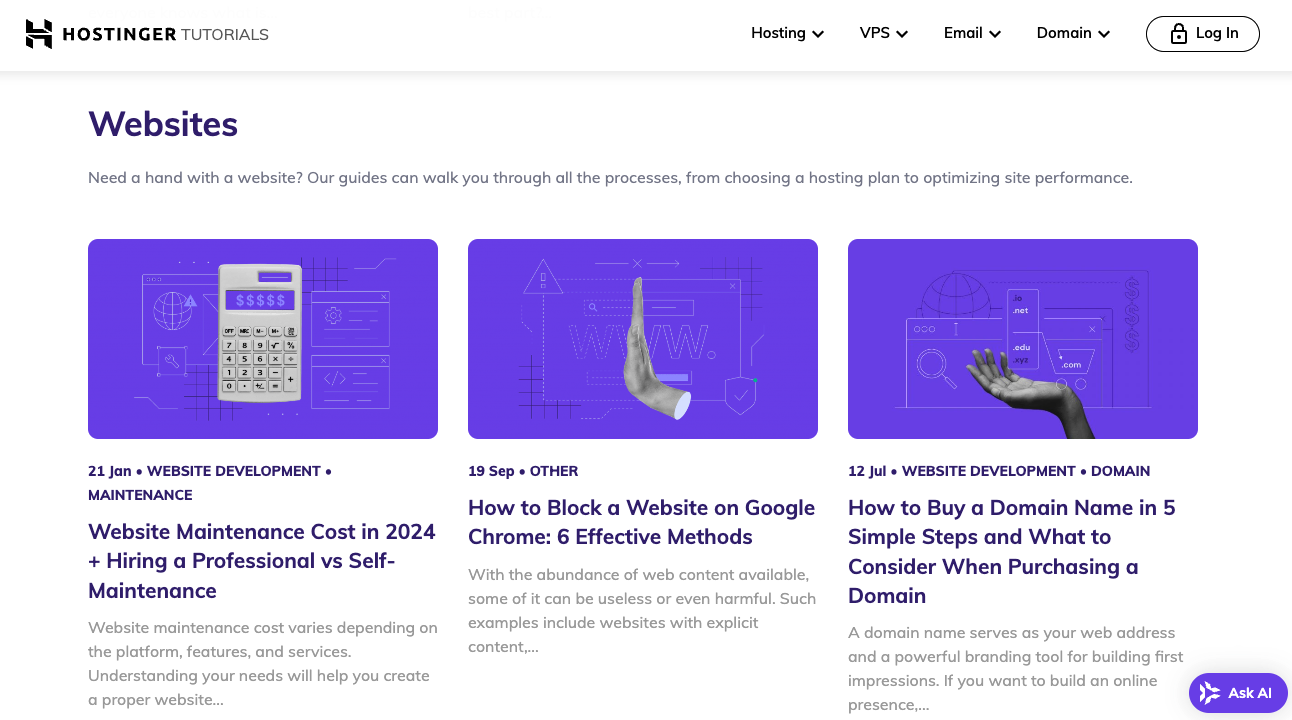Open the blocking websites on Chrome article
Viewport: 1292px width, 720px height.
(641, 522)
